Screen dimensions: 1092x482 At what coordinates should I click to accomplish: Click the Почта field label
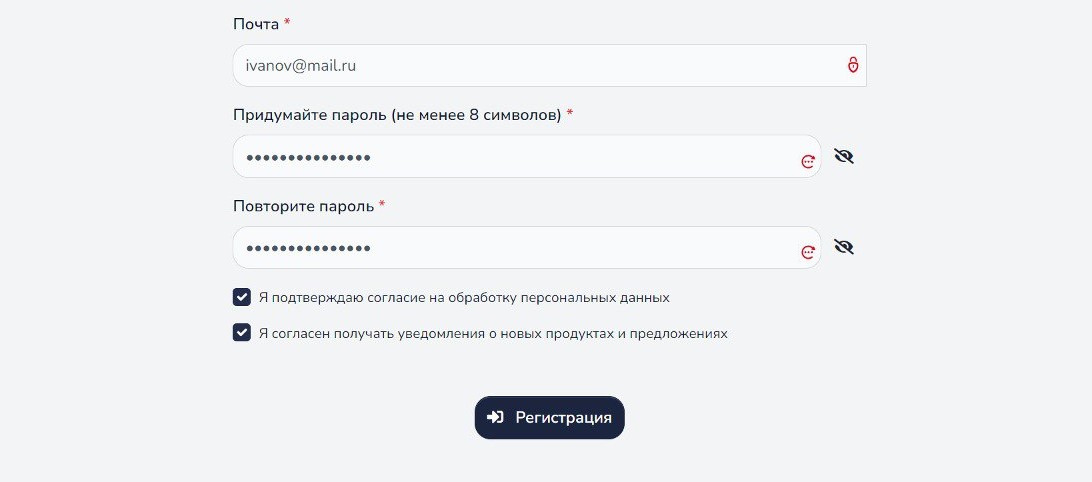point(256,24)
